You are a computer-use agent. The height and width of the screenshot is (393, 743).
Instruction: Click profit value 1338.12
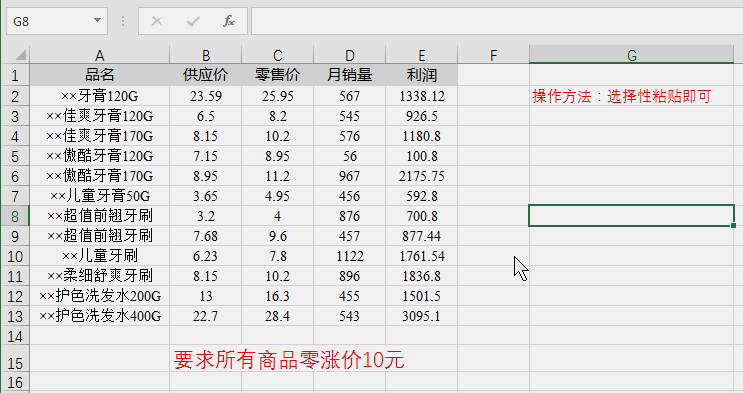[x=422, y=96]
